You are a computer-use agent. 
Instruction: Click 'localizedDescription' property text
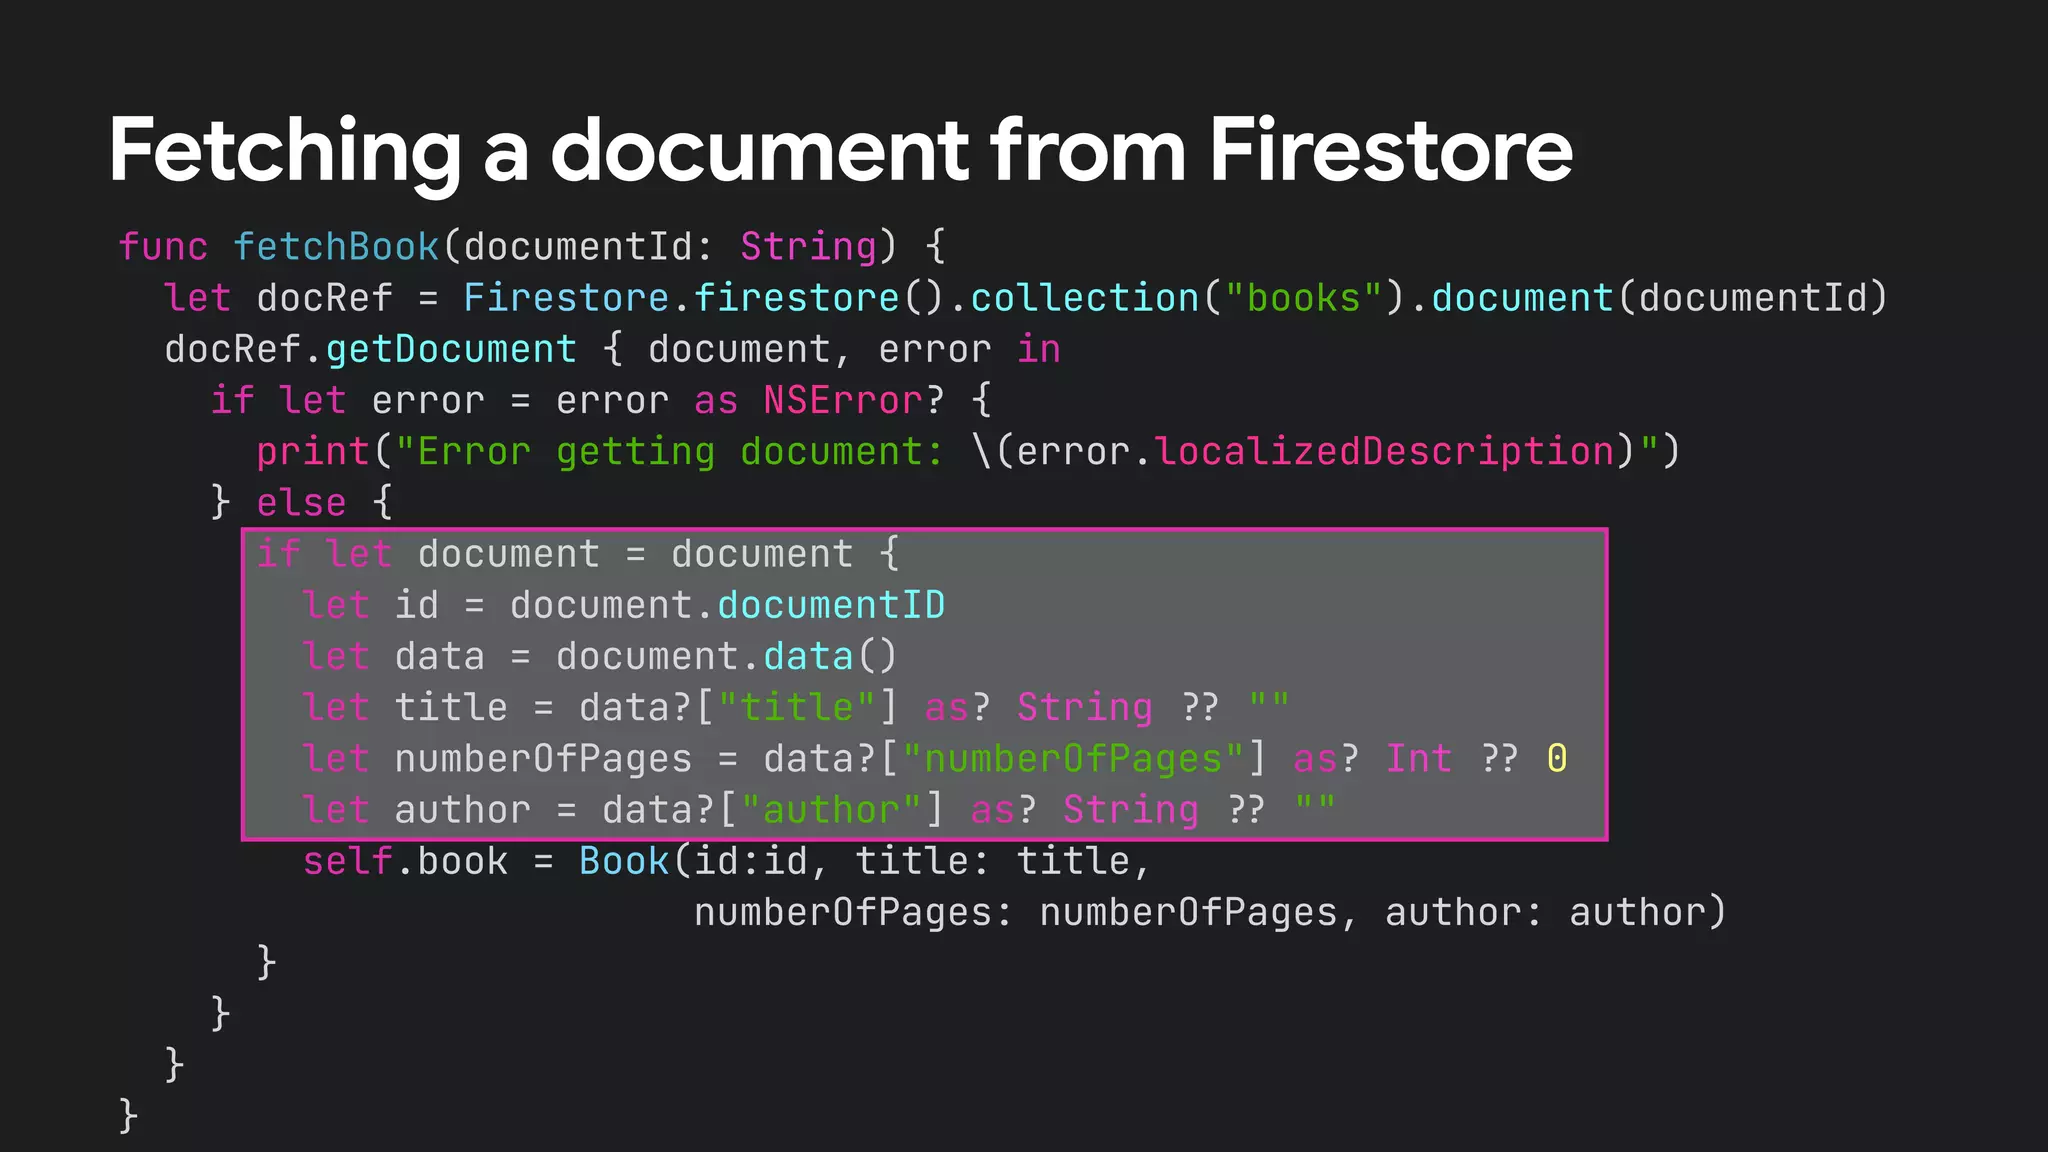click(1384, 452)
